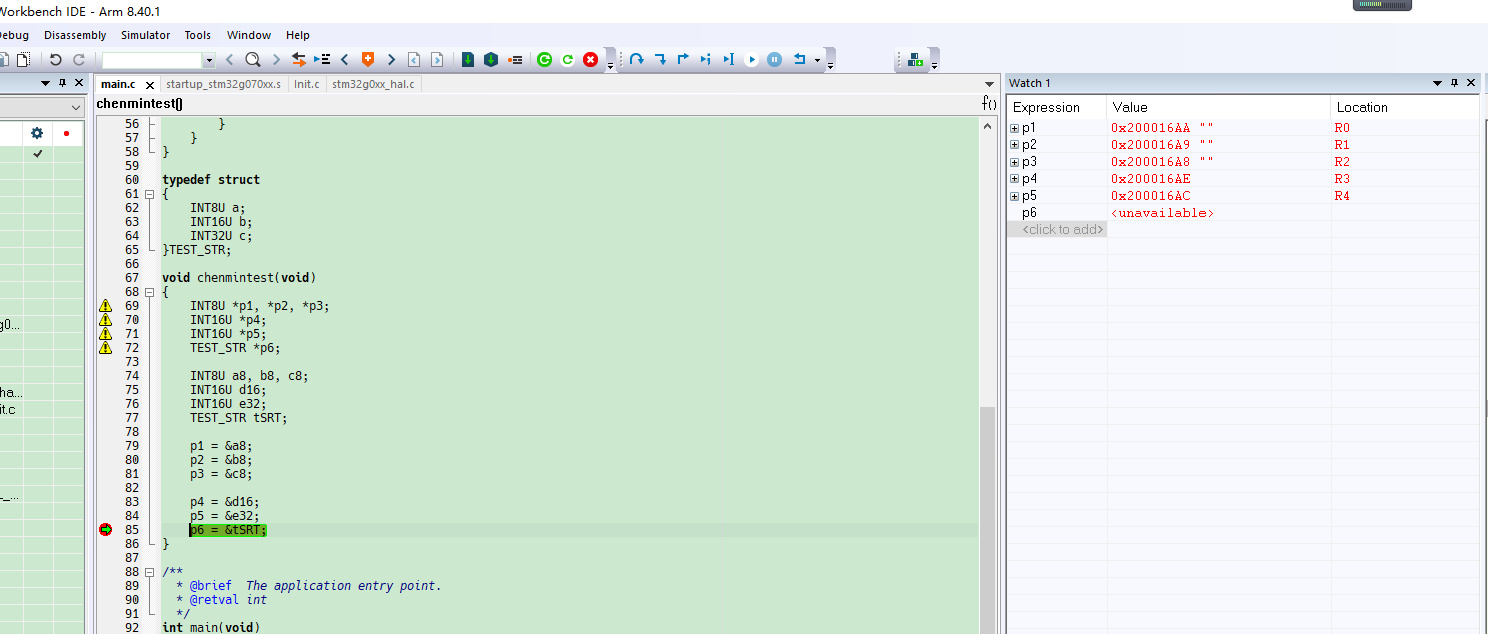Click the Break pause button
This screenshot has width=1488, height=634.
pyautogui.click(x=774, y=60)
